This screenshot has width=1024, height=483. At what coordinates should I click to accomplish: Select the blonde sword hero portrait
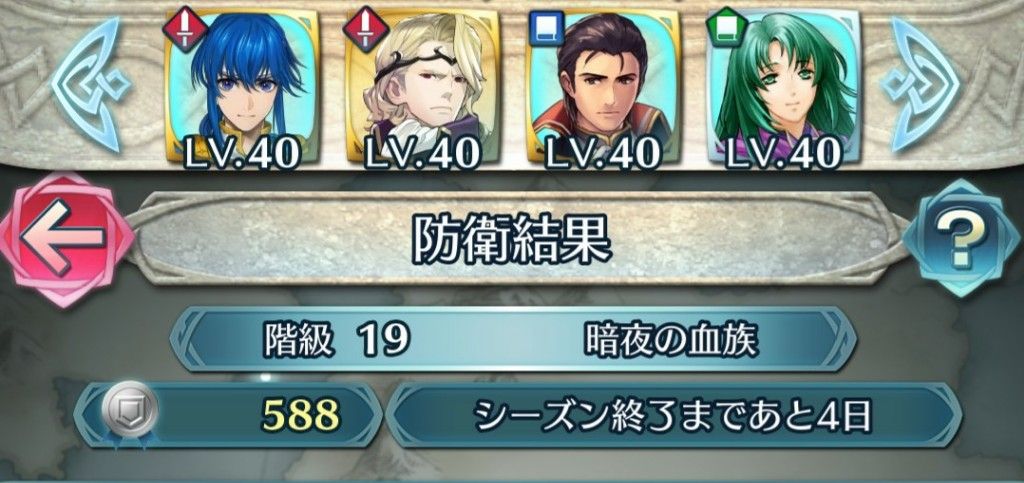[x=423, y=86]
